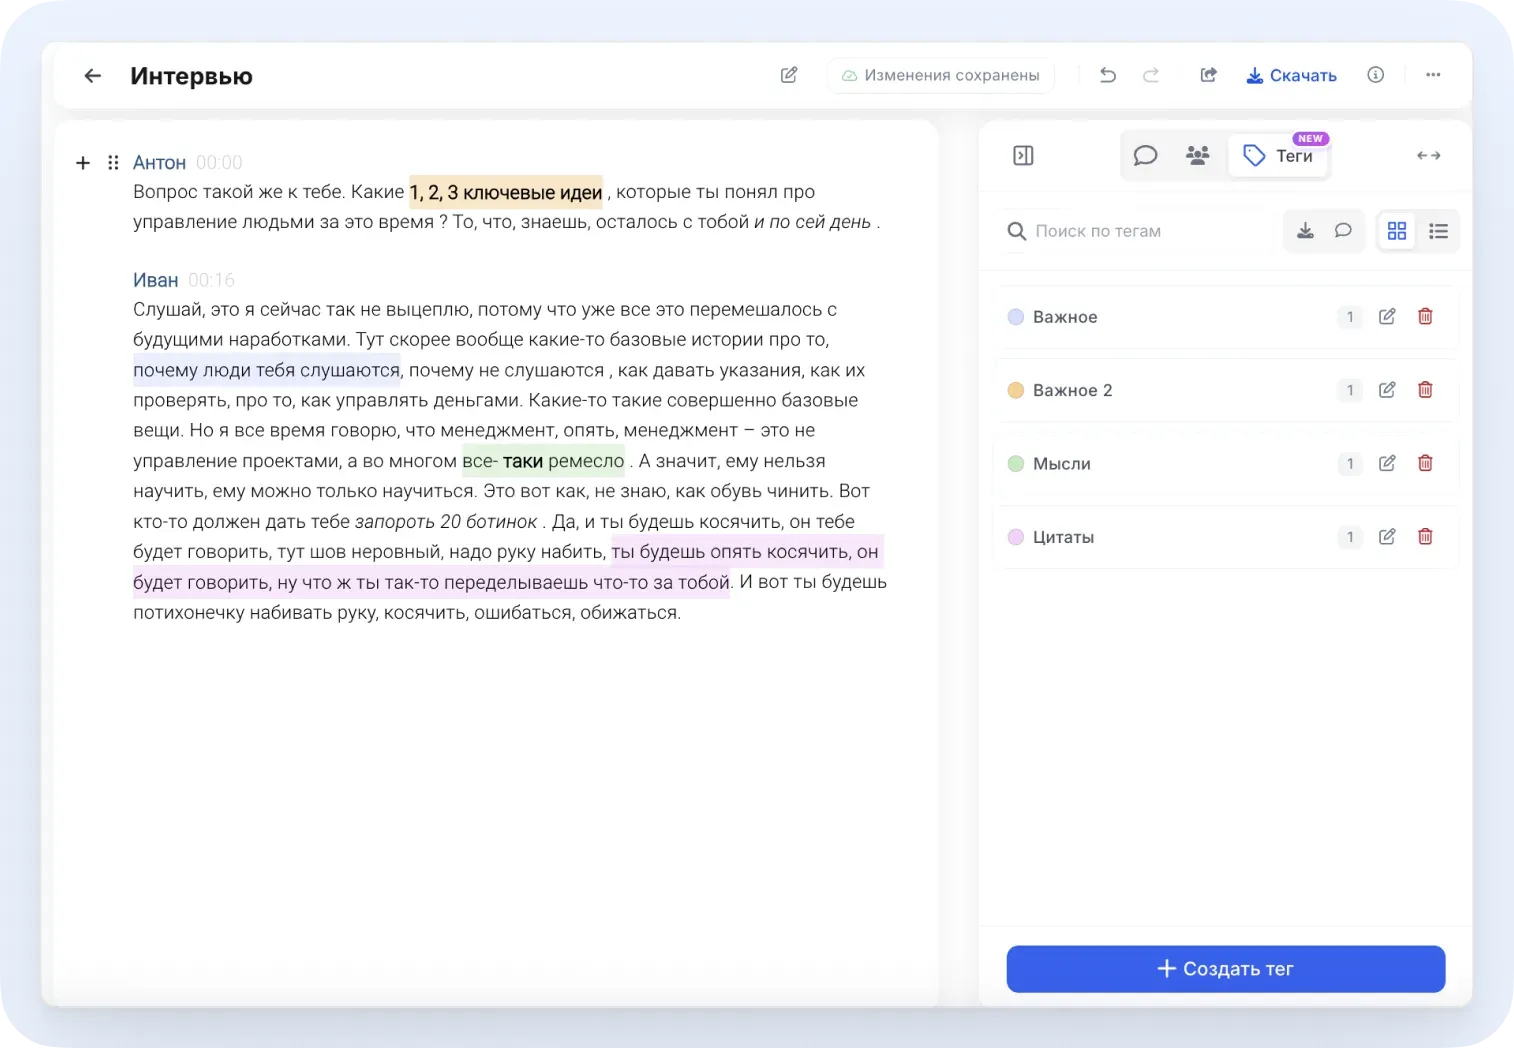Toggle grid view for tags
1514x1048 pixels.
(x=1397, y=231)
